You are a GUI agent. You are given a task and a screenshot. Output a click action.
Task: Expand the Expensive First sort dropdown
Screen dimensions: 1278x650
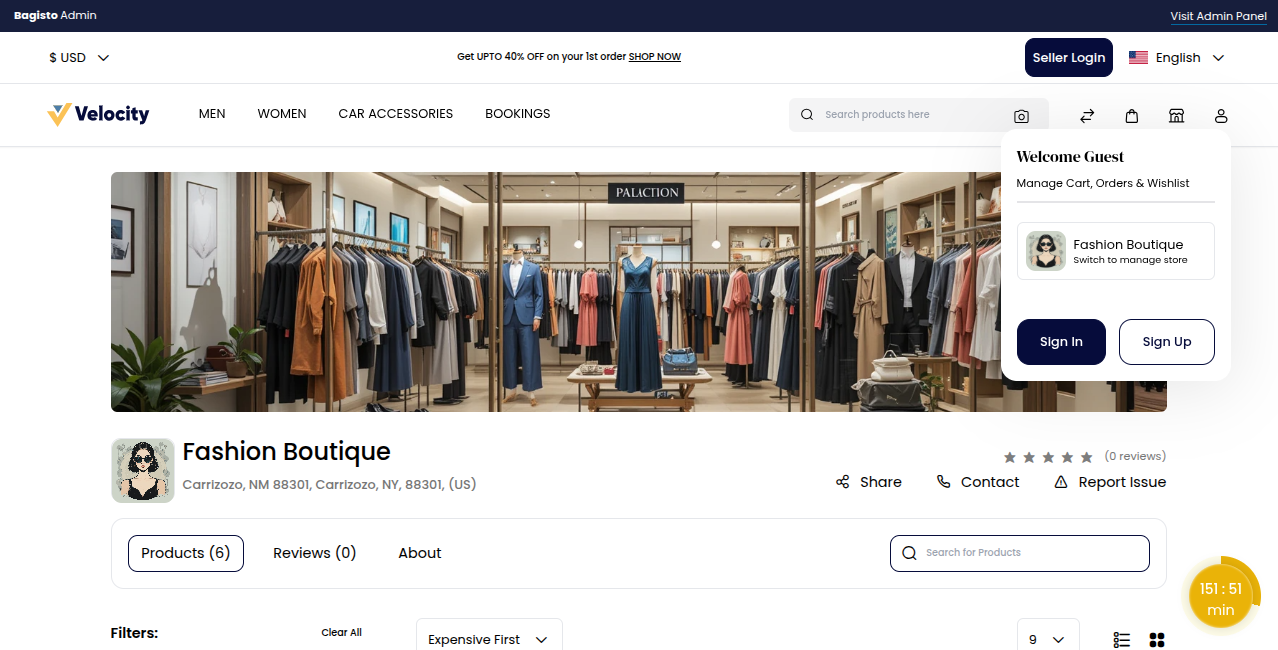(489, 638)
